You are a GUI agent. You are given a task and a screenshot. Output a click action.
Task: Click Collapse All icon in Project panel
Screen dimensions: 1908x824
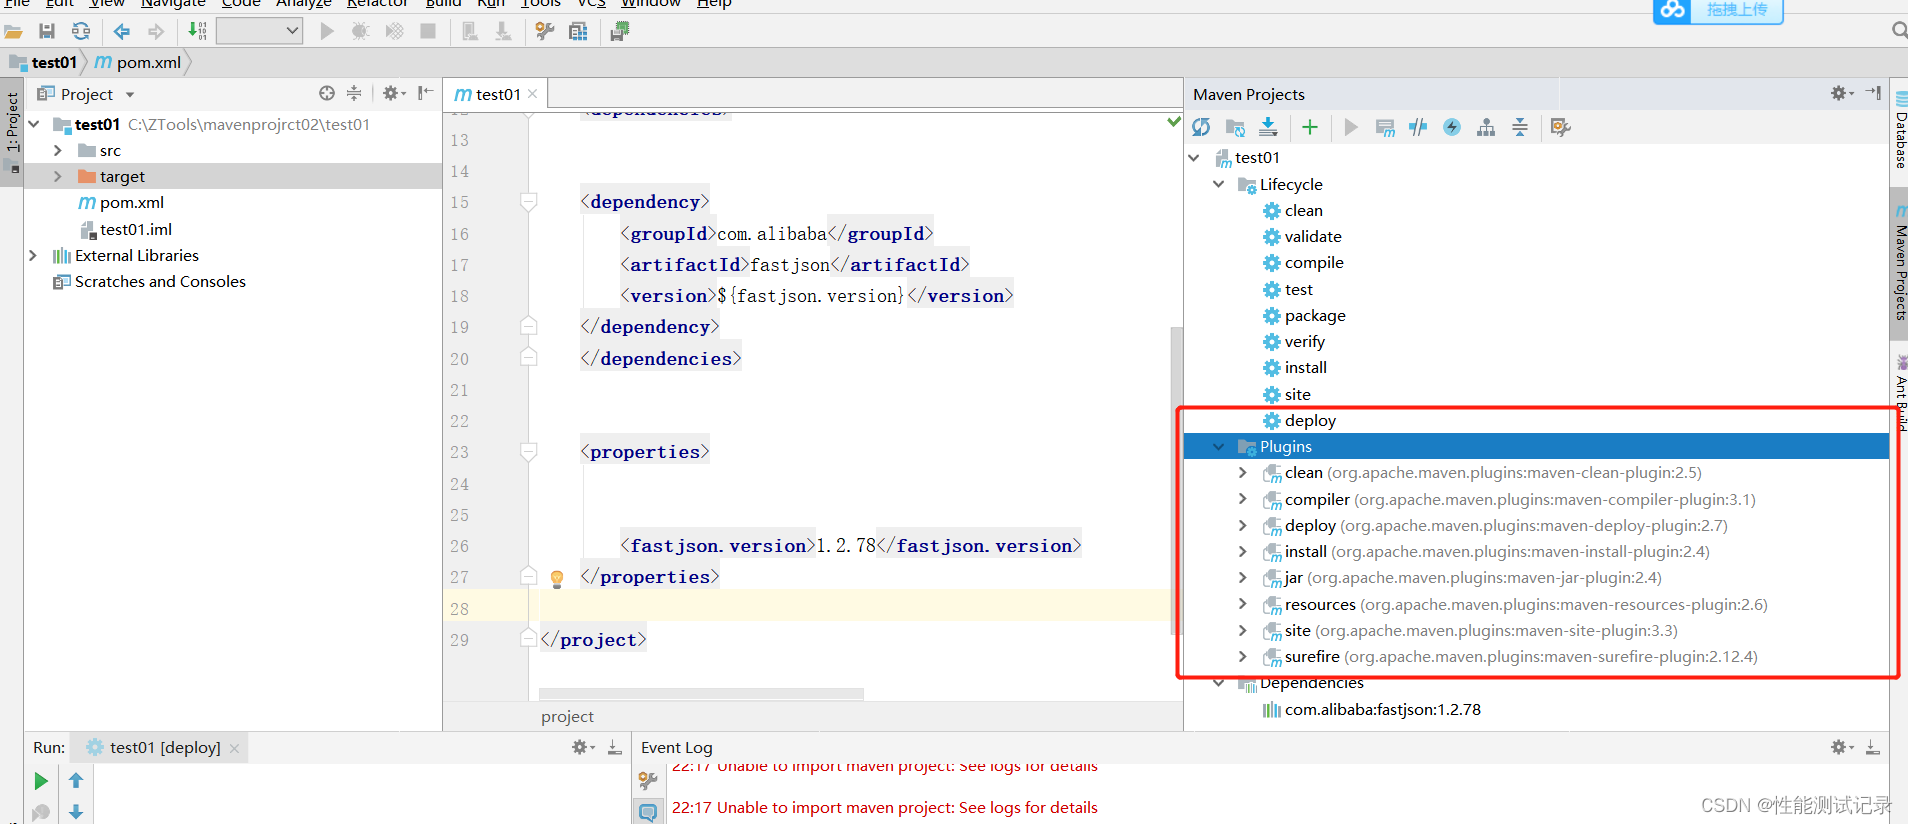pos(354,93)
